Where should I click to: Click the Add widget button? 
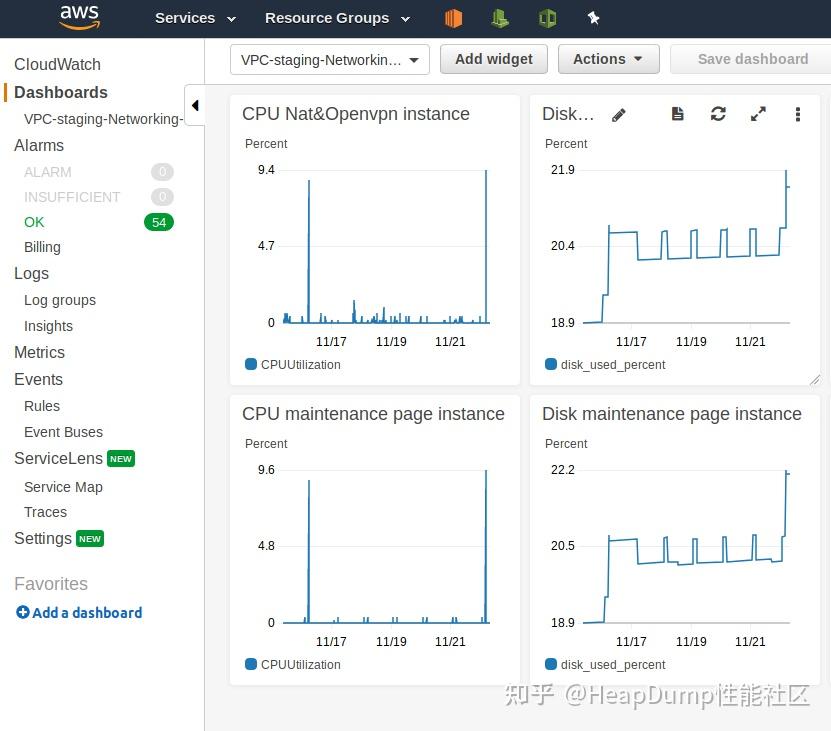tap(494, 59)
